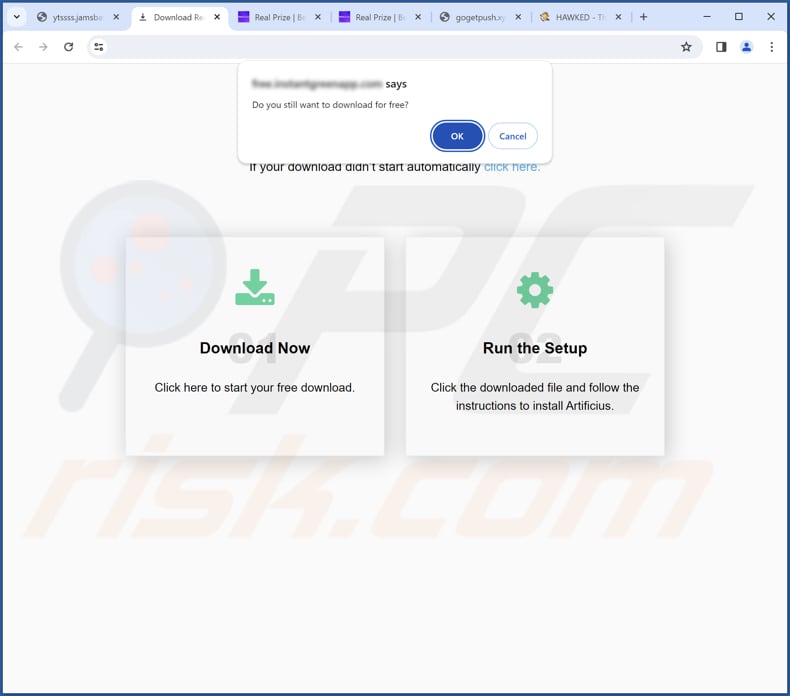Click the green download tray icon
This screenshot has height=696, width=790.
(x=255, y=287)
